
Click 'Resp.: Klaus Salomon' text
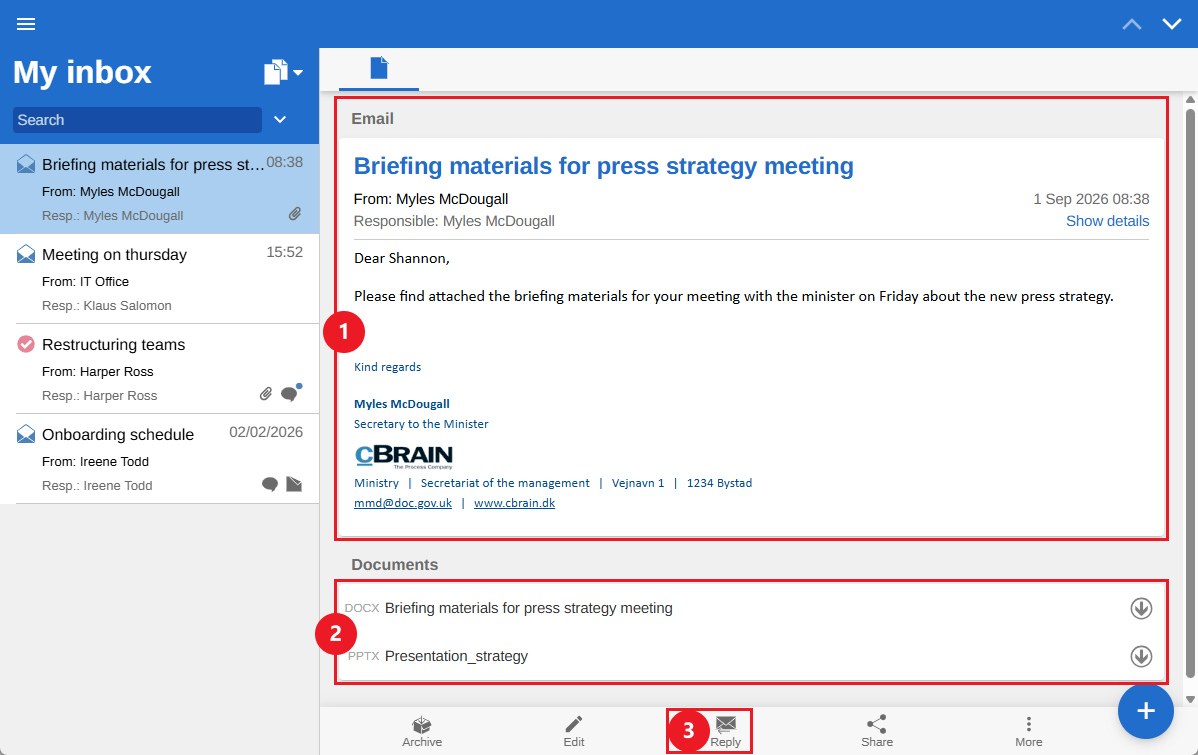[x=106, y=306]
